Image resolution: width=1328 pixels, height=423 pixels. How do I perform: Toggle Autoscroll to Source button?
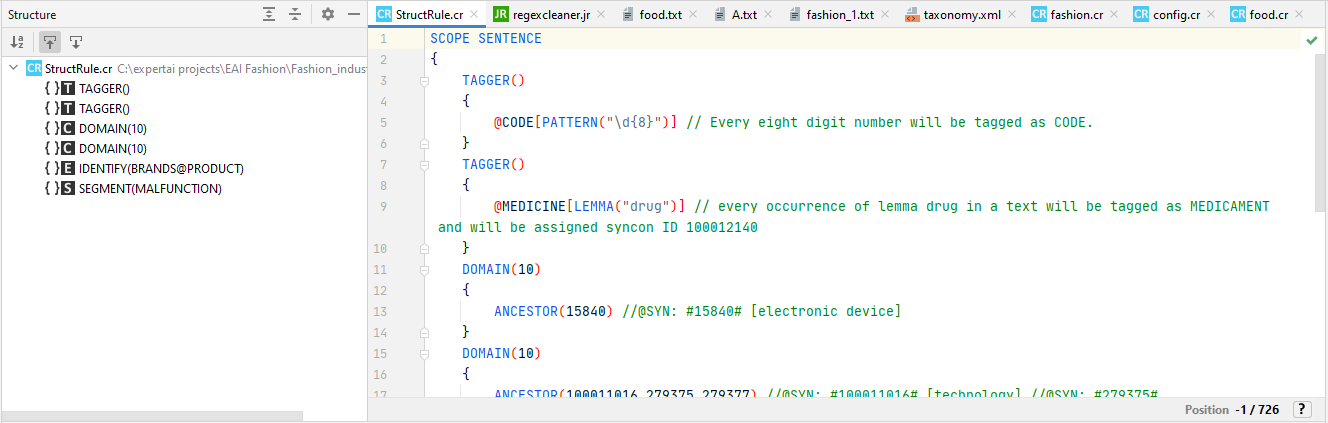point(48,42)
